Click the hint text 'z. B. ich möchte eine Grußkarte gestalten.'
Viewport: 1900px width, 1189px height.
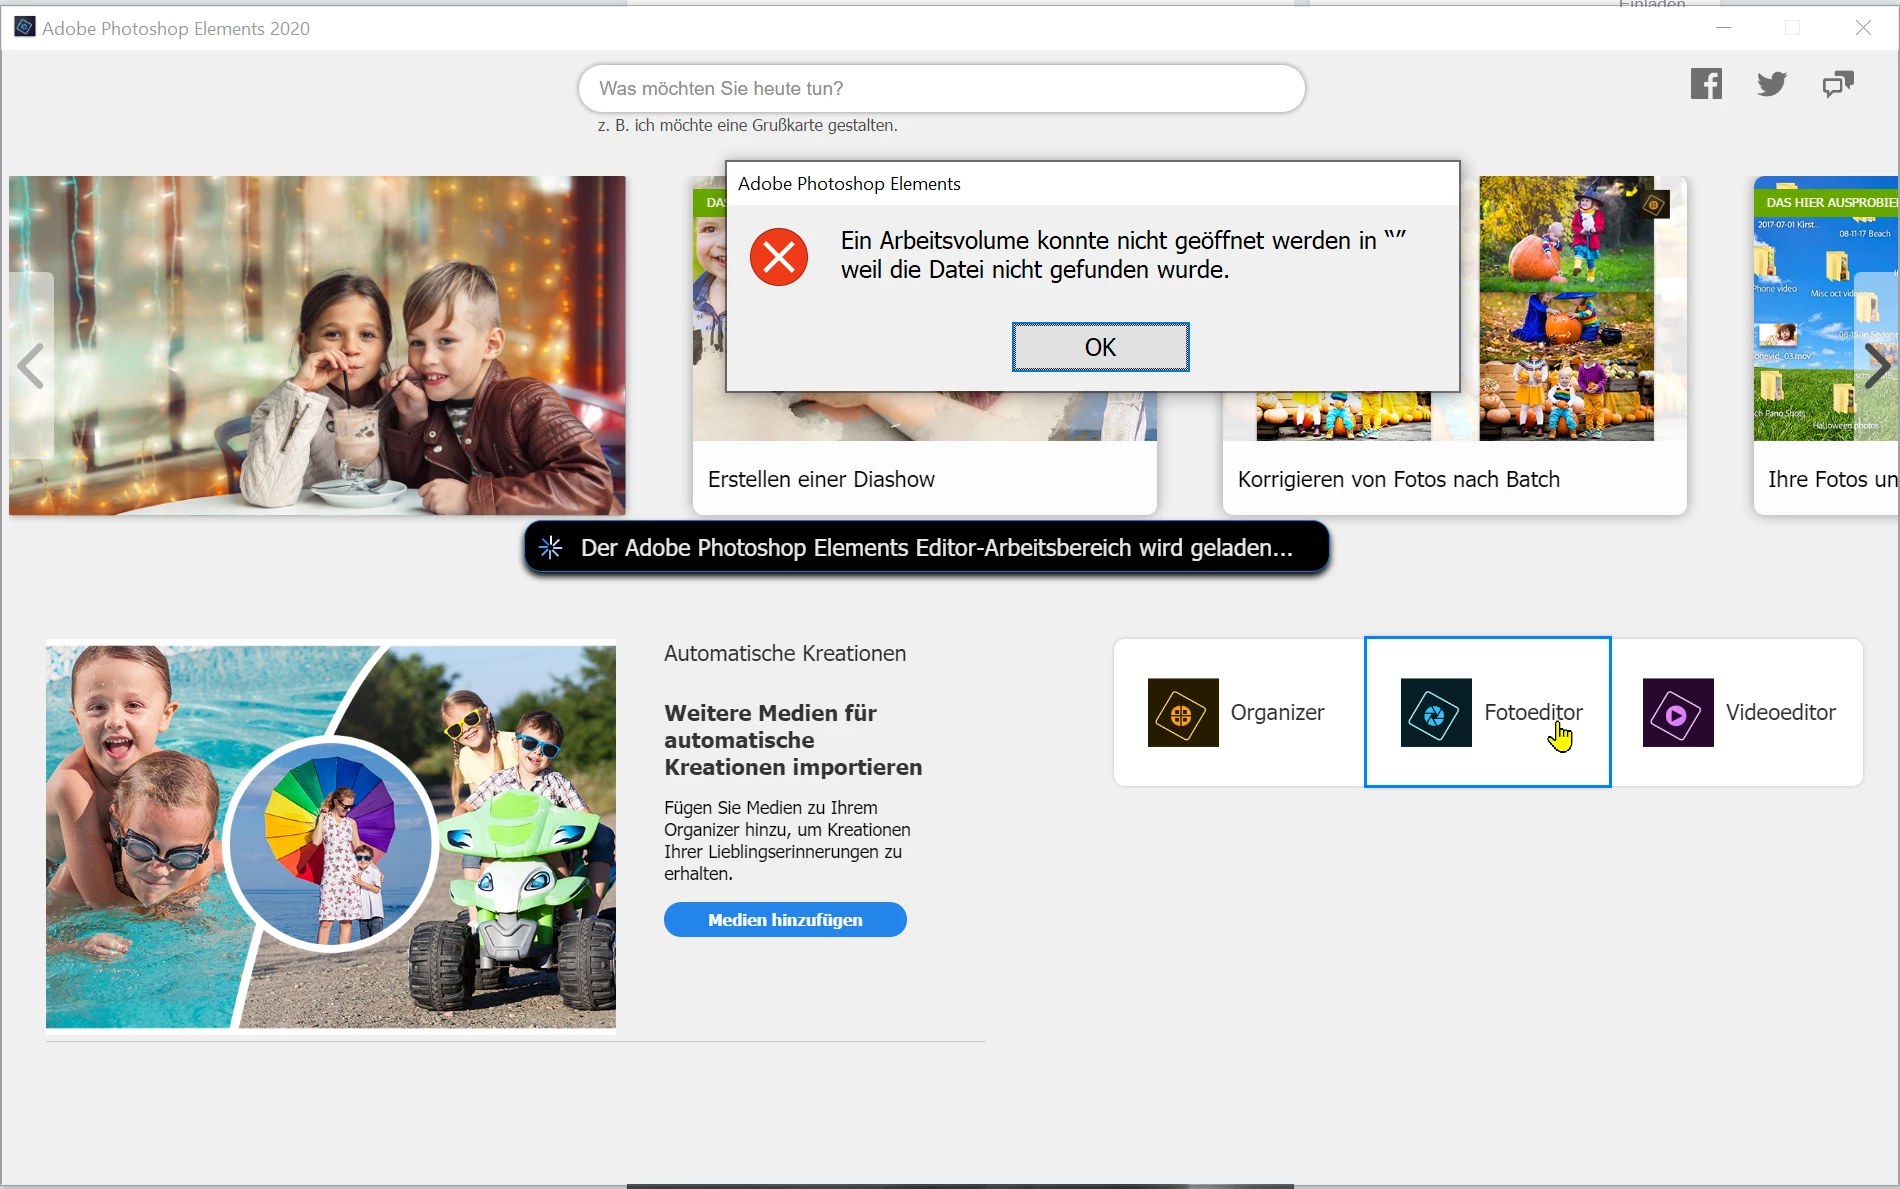(x=747, y=126)
